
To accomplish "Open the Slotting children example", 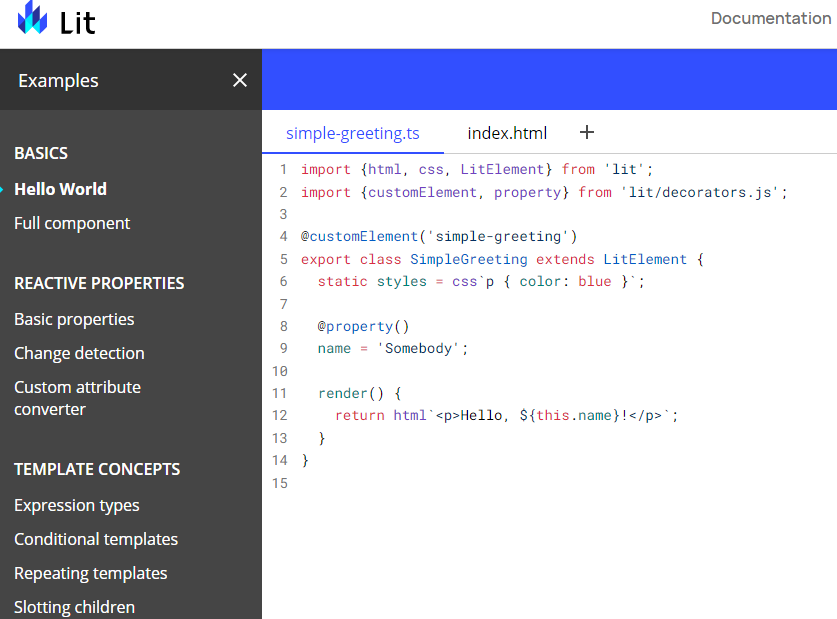I will click(x=74, y=607).
